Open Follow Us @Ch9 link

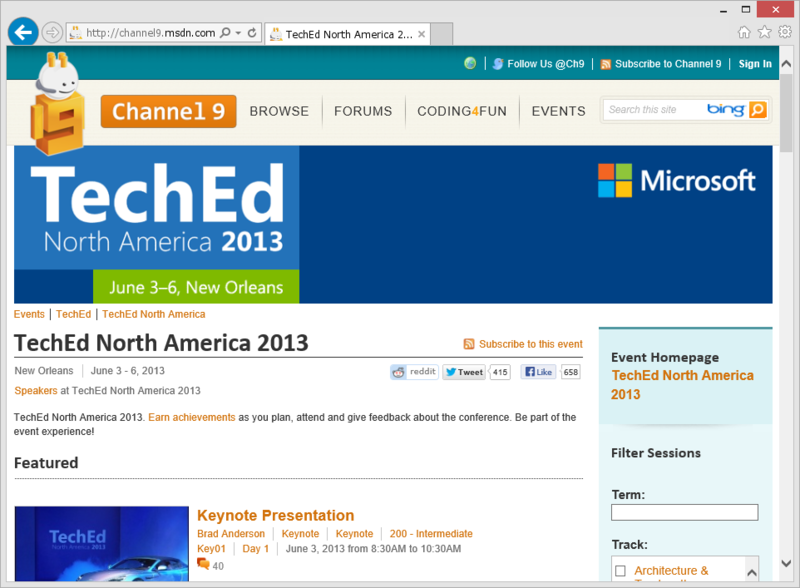pyautogui.click(x=545, y=64)
